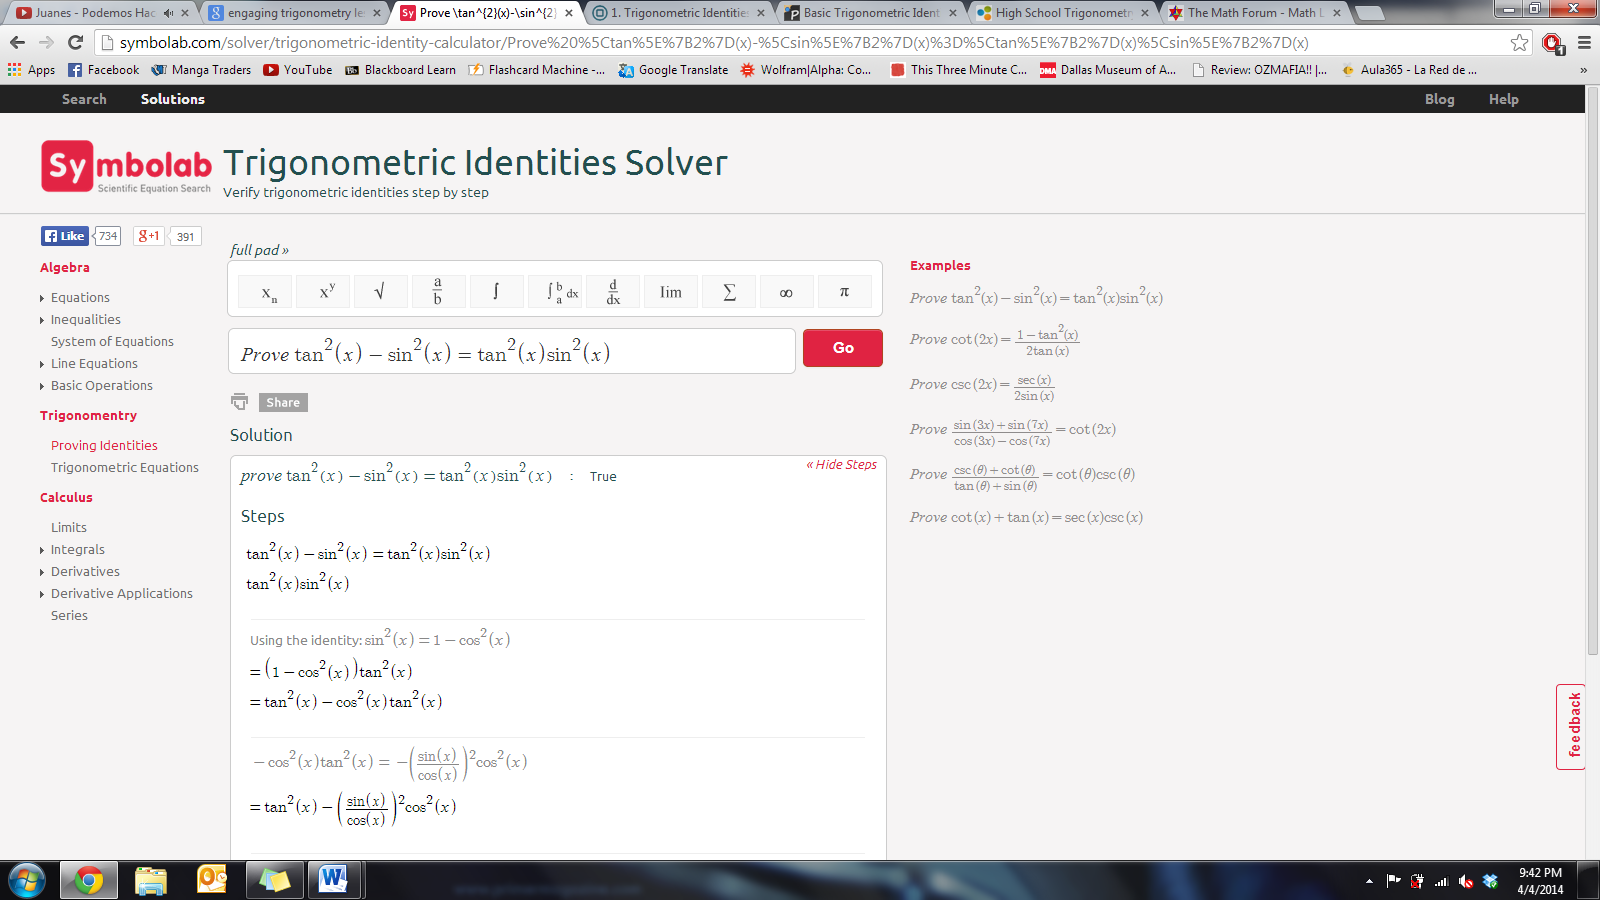The height and width of the screenshot is (900, 1600).
Task: Click the page's vertical scrollbar
Action: click(x=1592, y=400)
